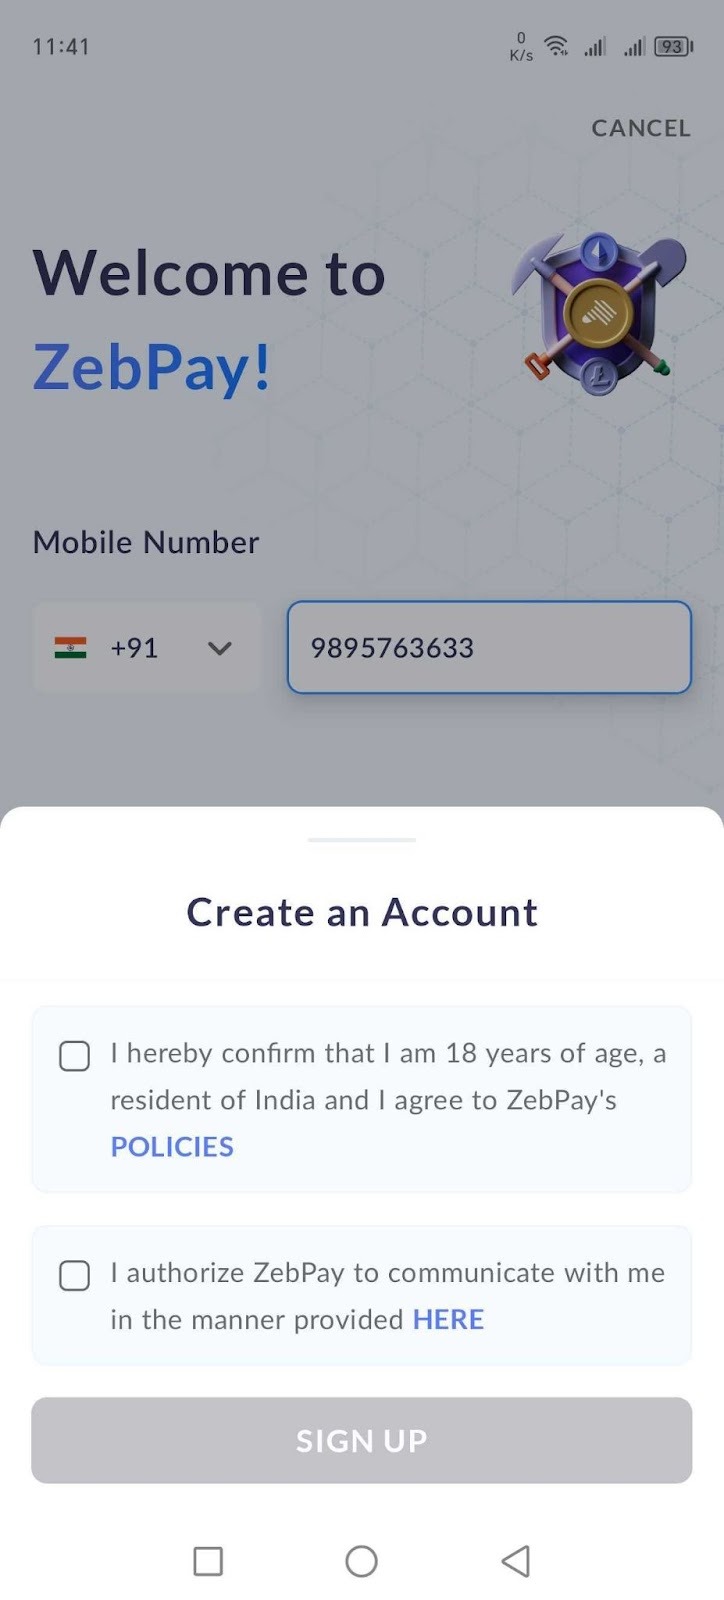Check the authorize ZebPay communication box

[75, 1275]
